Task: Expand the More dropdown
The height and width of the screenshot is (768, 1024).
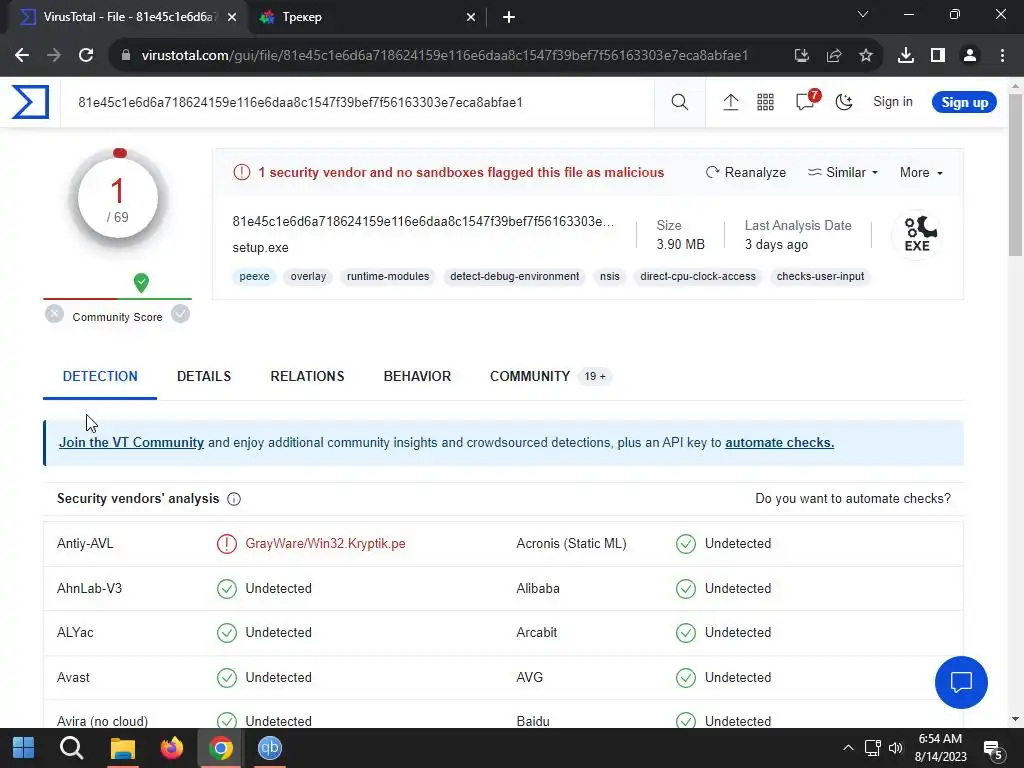Action: pyautogui.click(x=921, y=172)
